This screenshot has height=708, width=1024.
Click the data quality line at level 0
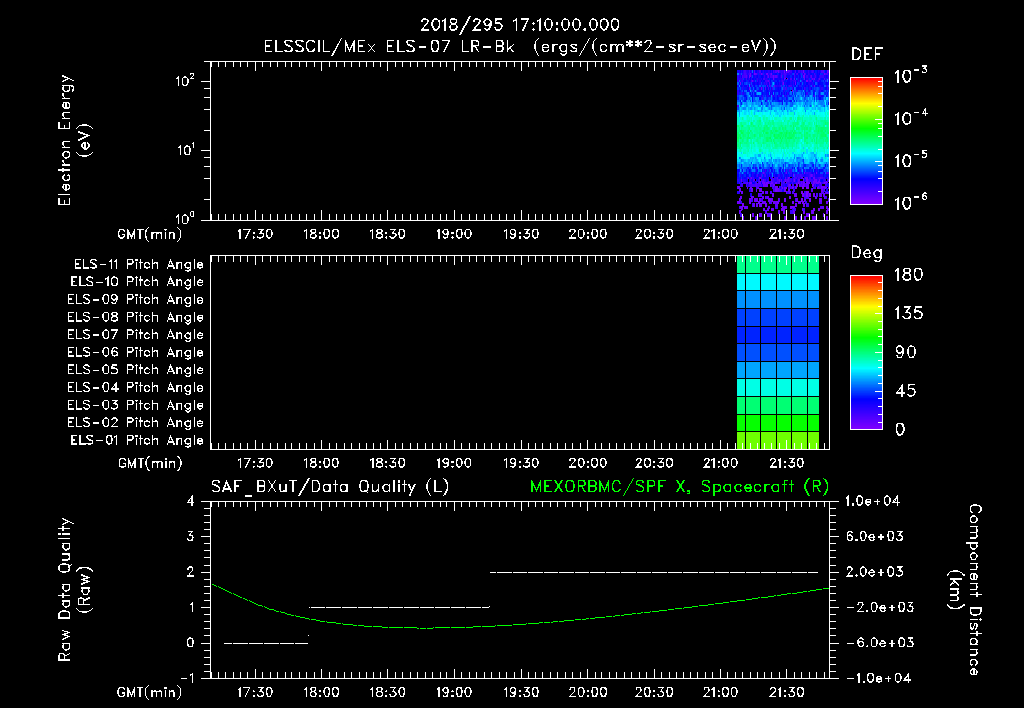coord(266,643)
